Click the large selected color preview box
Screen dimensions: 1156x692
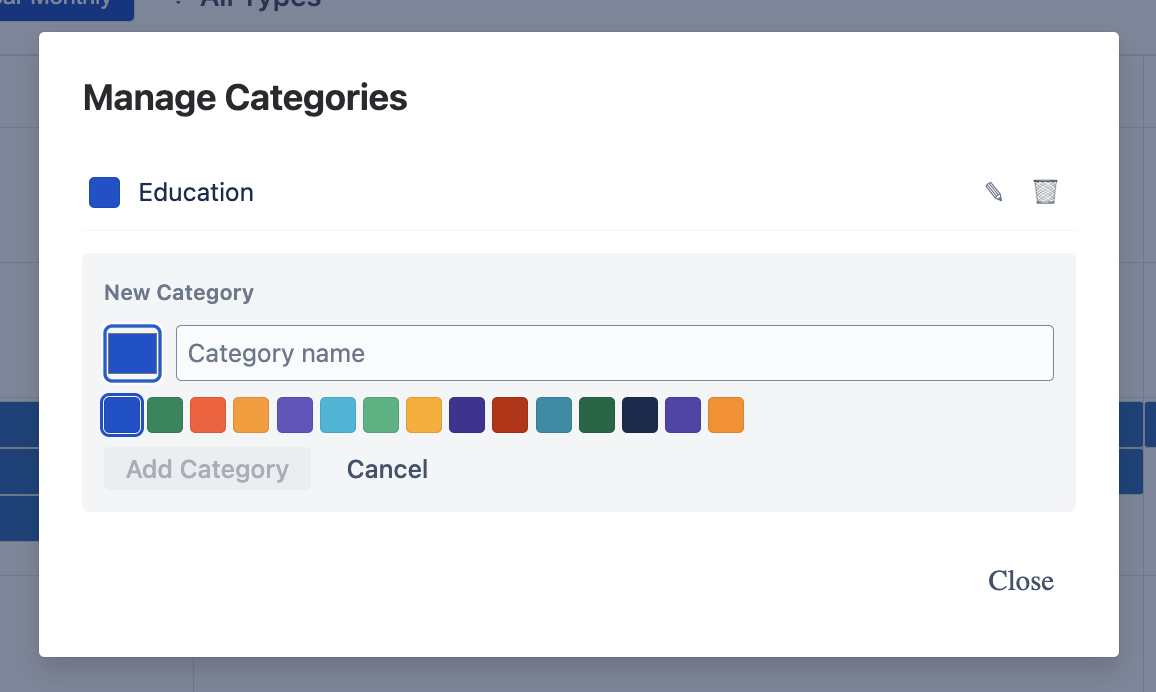(x=132, y=353)
